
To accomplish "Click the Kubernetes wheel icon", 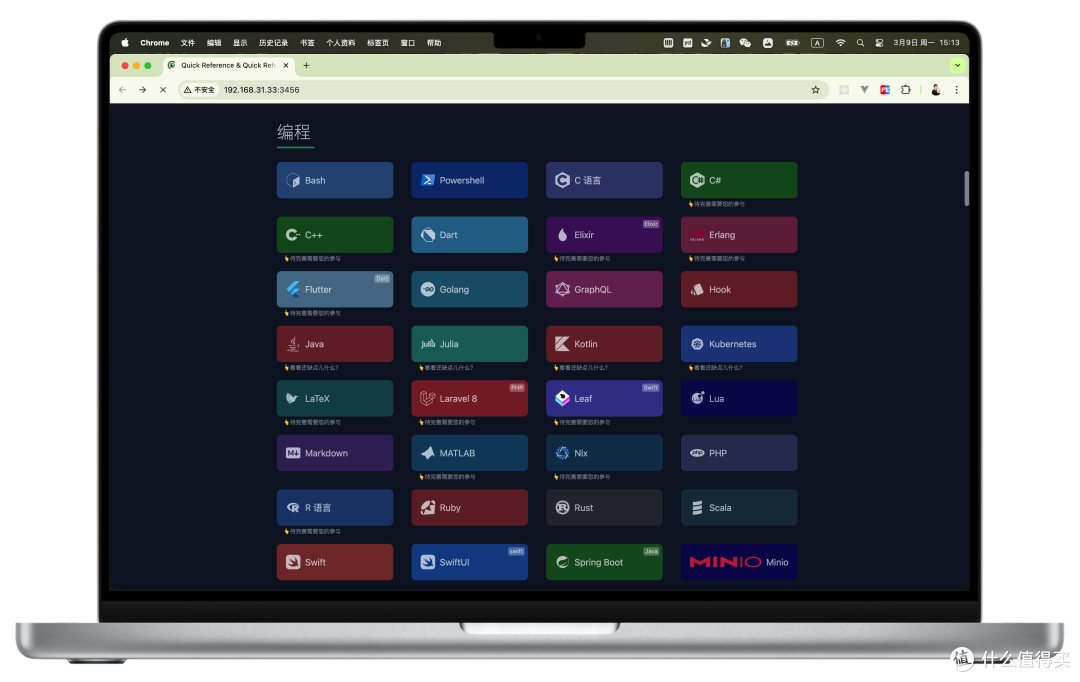I will pos(697,344).
